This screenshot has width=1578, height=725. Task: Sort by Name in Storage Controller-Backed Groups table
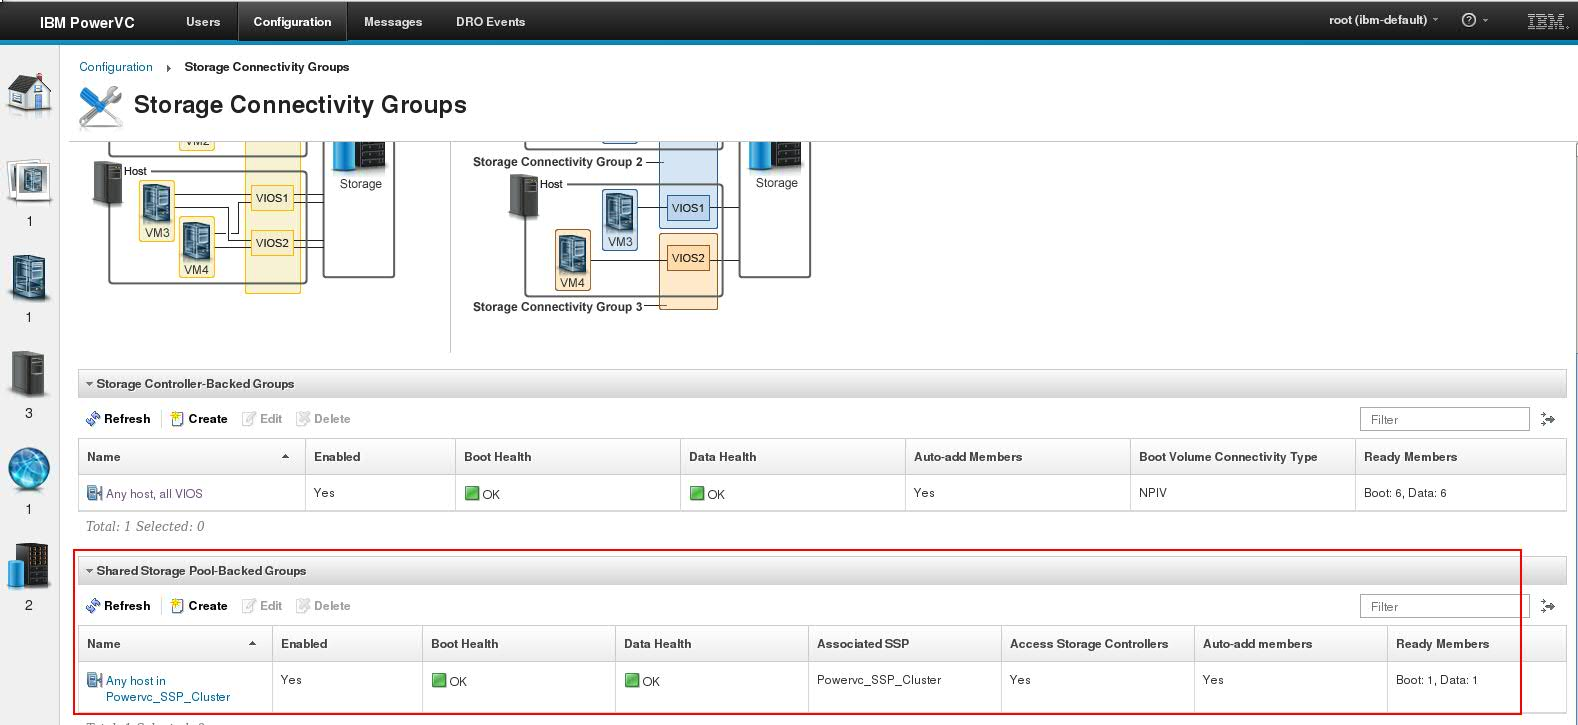191,457
